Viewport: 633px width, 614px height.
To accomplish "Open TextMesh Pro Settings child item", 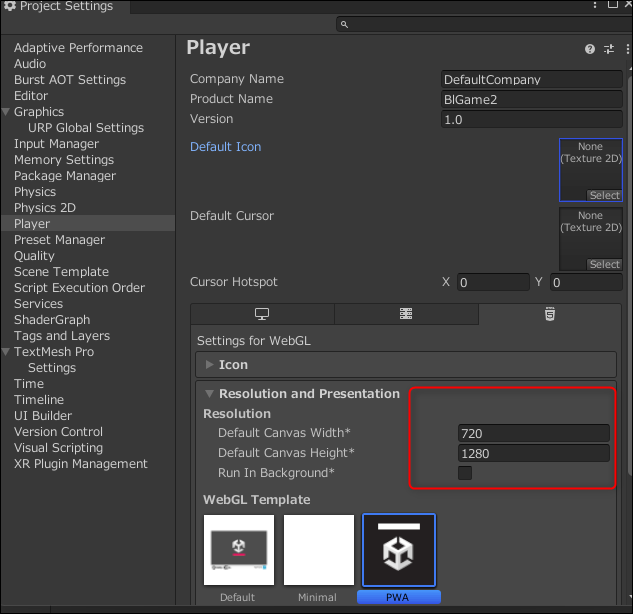I will (x=52, y=368).
